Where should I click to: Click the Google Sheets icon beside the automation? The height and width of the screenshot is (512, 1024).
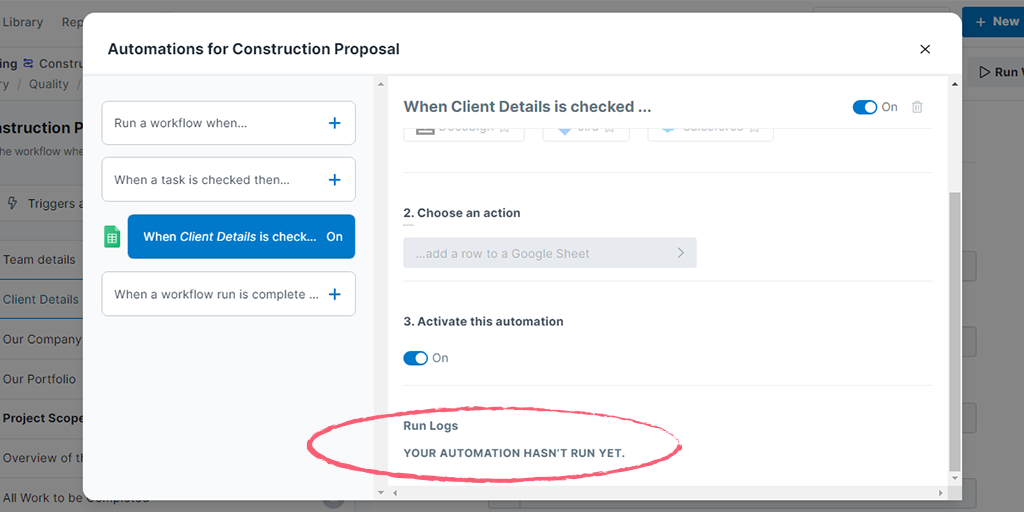tap(112, 236)
